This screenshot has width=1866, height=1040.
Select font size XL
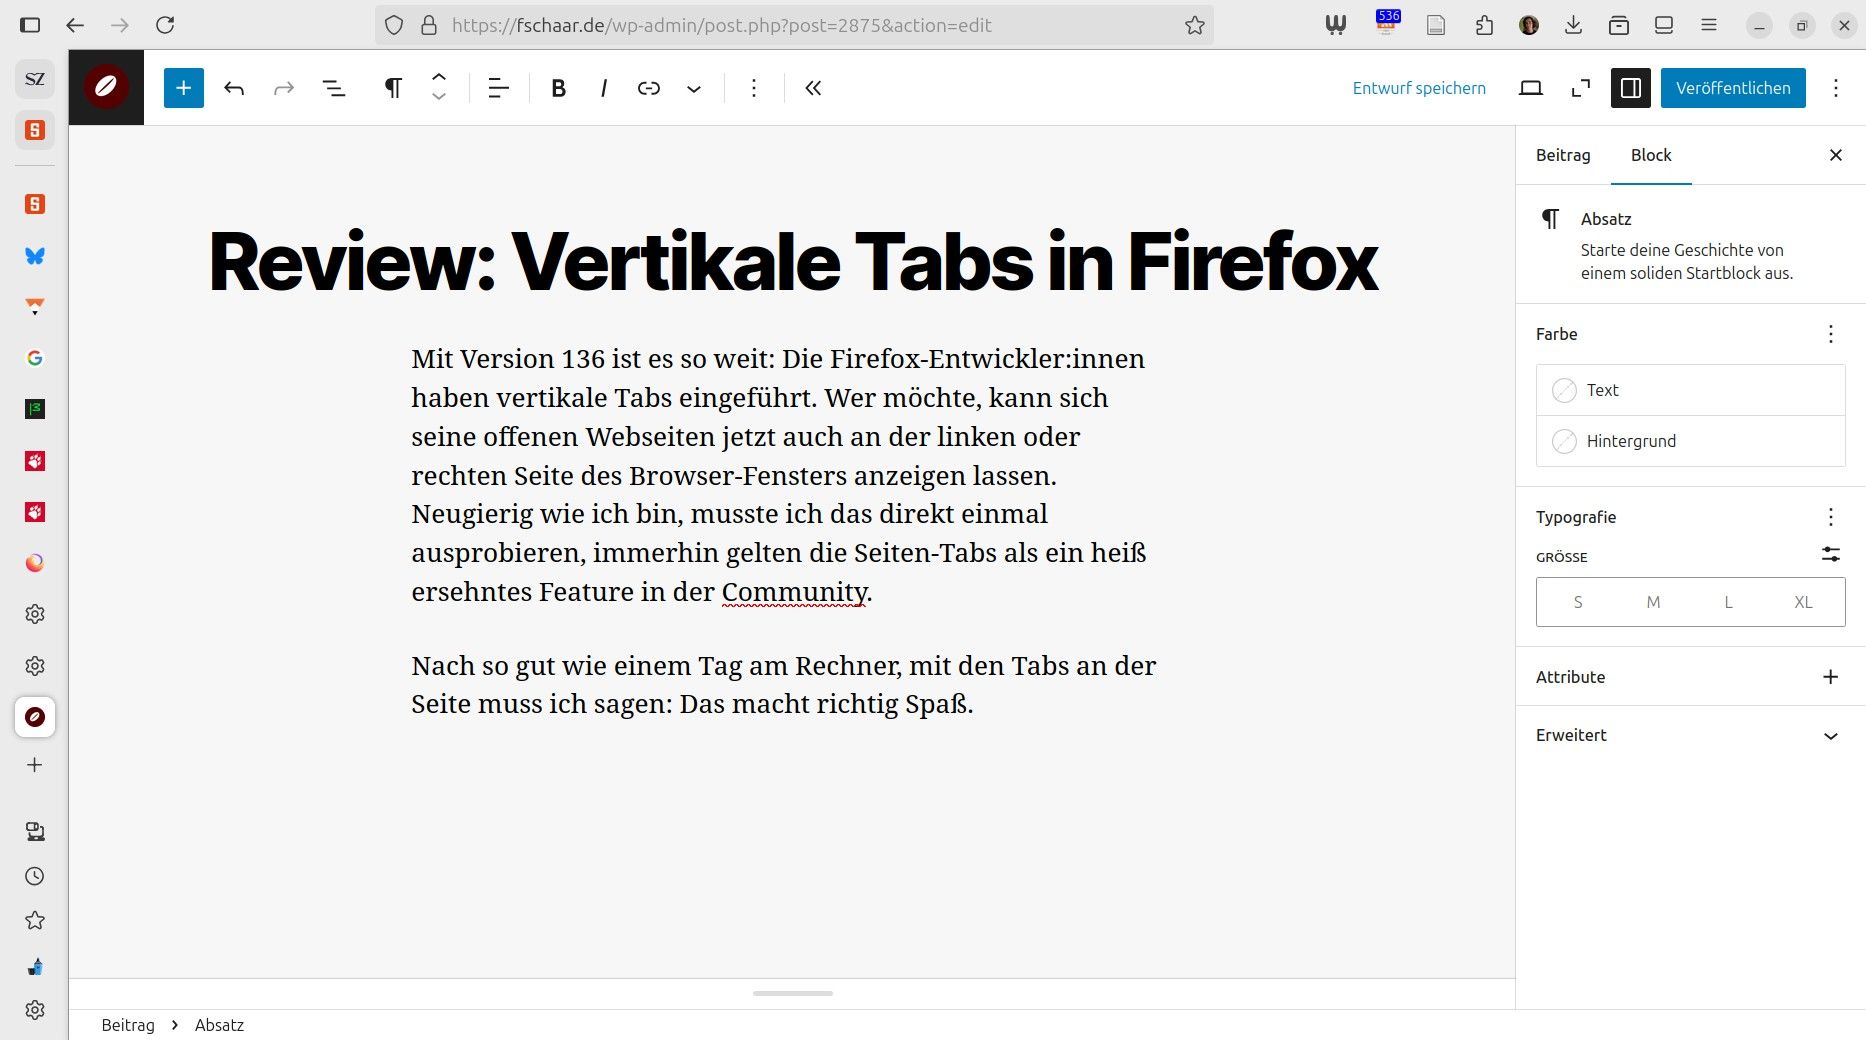click(x=1803, y=602)
